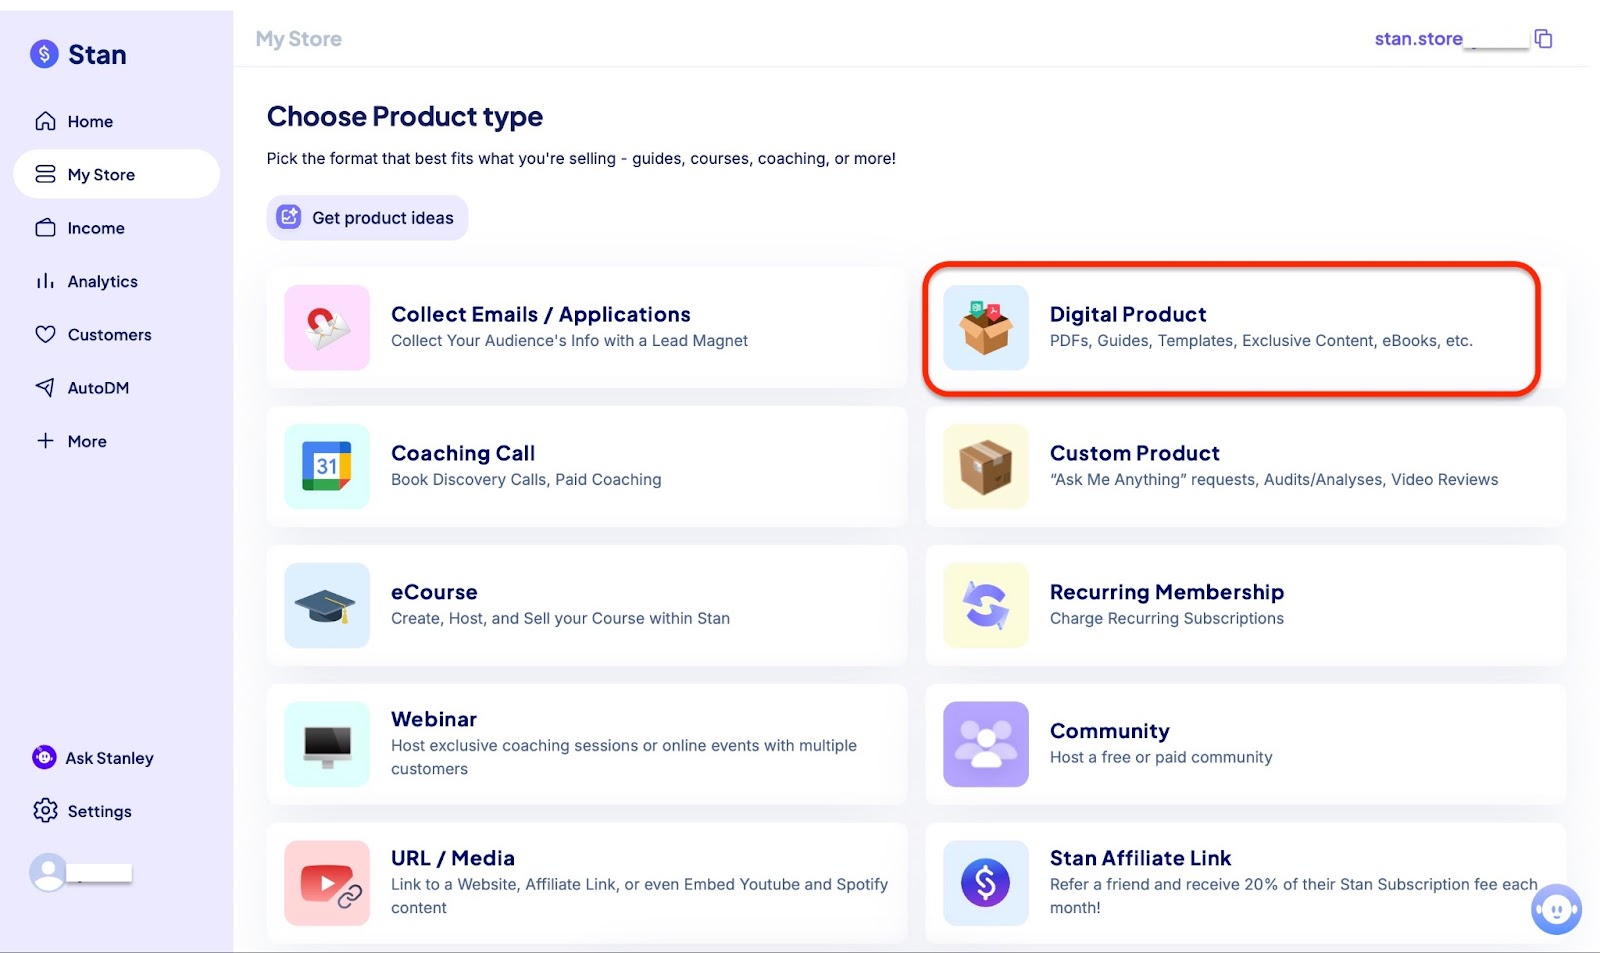Screen dimensions: 1600x953
Task: Click the My Store stacked bars icon
Action: click(45, 174)
